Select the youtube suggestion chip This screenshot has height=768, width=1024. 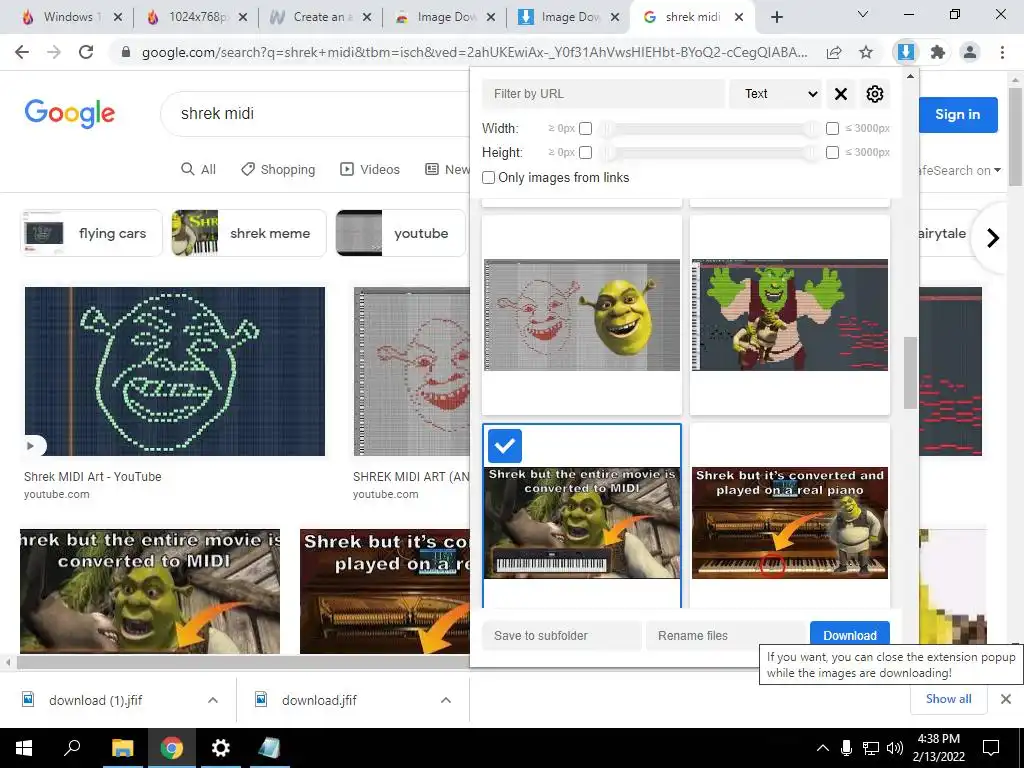coord(401,233)
